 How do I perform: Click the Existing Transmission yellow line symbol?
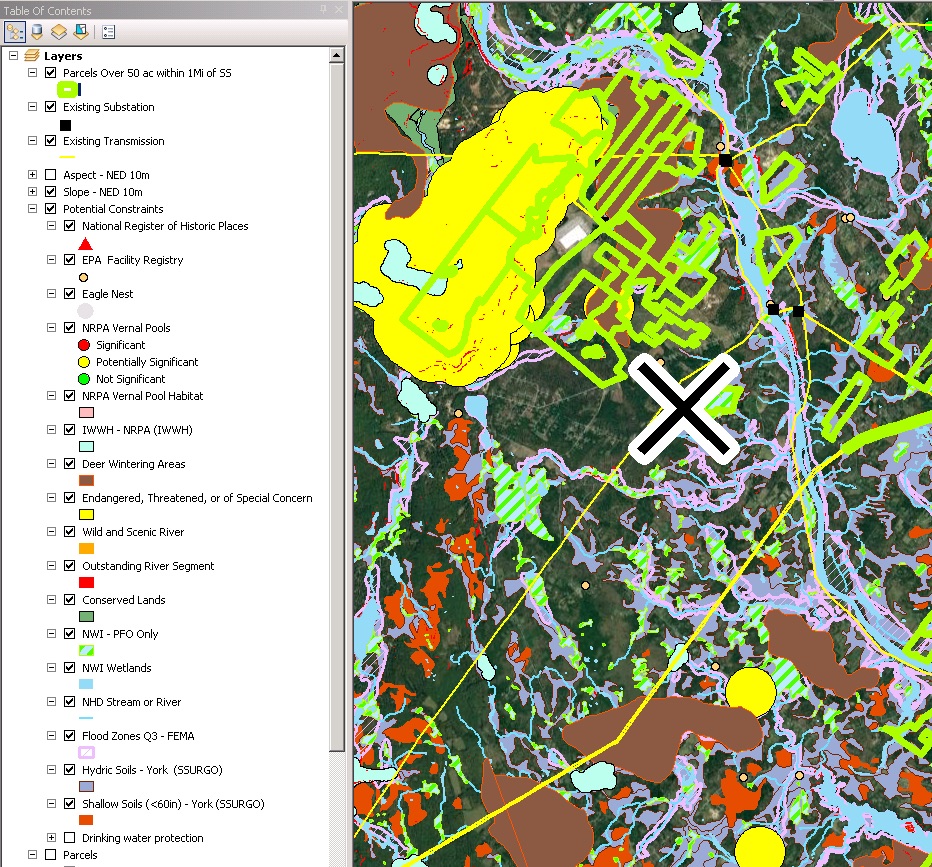(x=67, y=157)
